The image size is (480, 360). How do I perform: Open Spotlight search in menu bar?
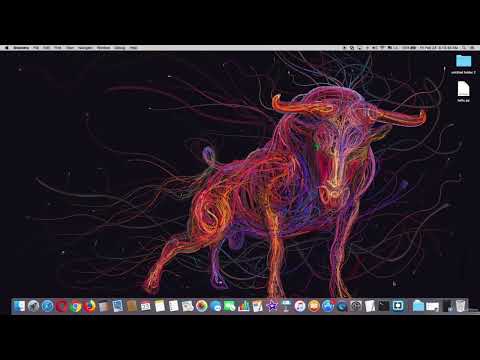tap(464, 48)
